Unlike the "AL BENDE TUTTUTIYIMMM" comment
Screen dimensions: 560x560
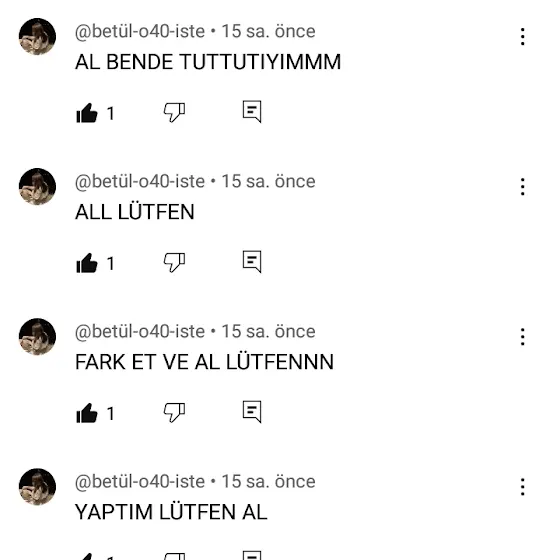coord(87,113)
